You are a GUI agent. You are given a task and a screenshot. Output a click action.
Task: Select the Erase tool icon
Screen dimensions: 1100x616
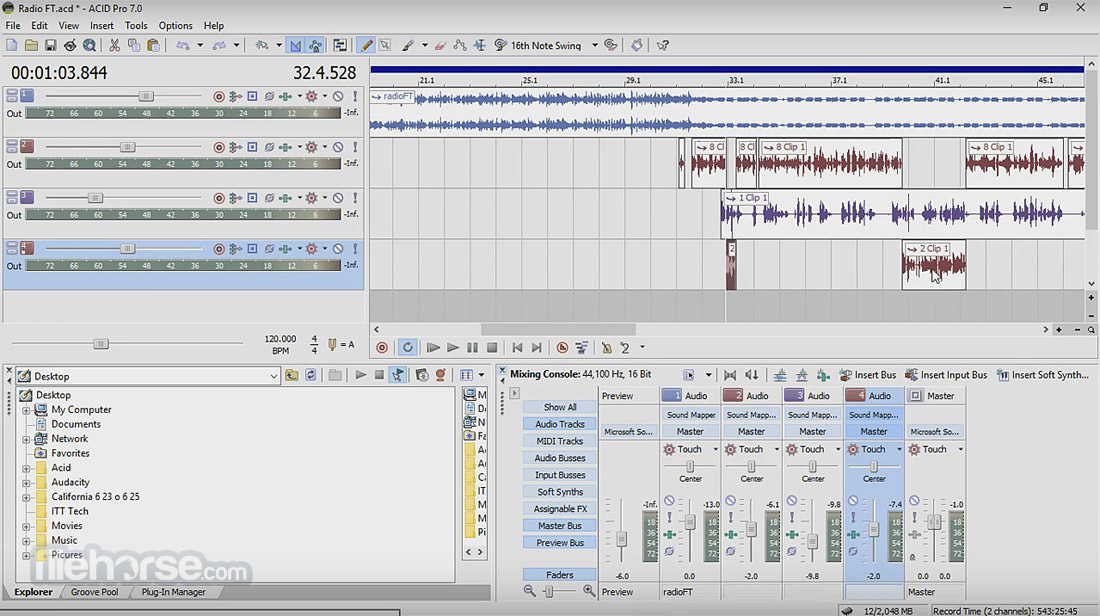tap(441, 46)
